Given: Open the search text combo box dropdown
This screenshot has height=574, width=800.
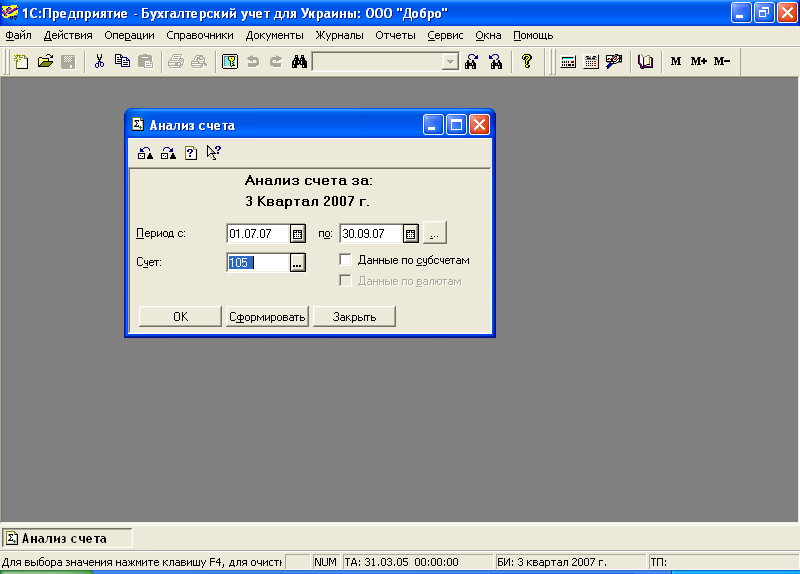Looking at the screenshot, I should click(450, 62).
